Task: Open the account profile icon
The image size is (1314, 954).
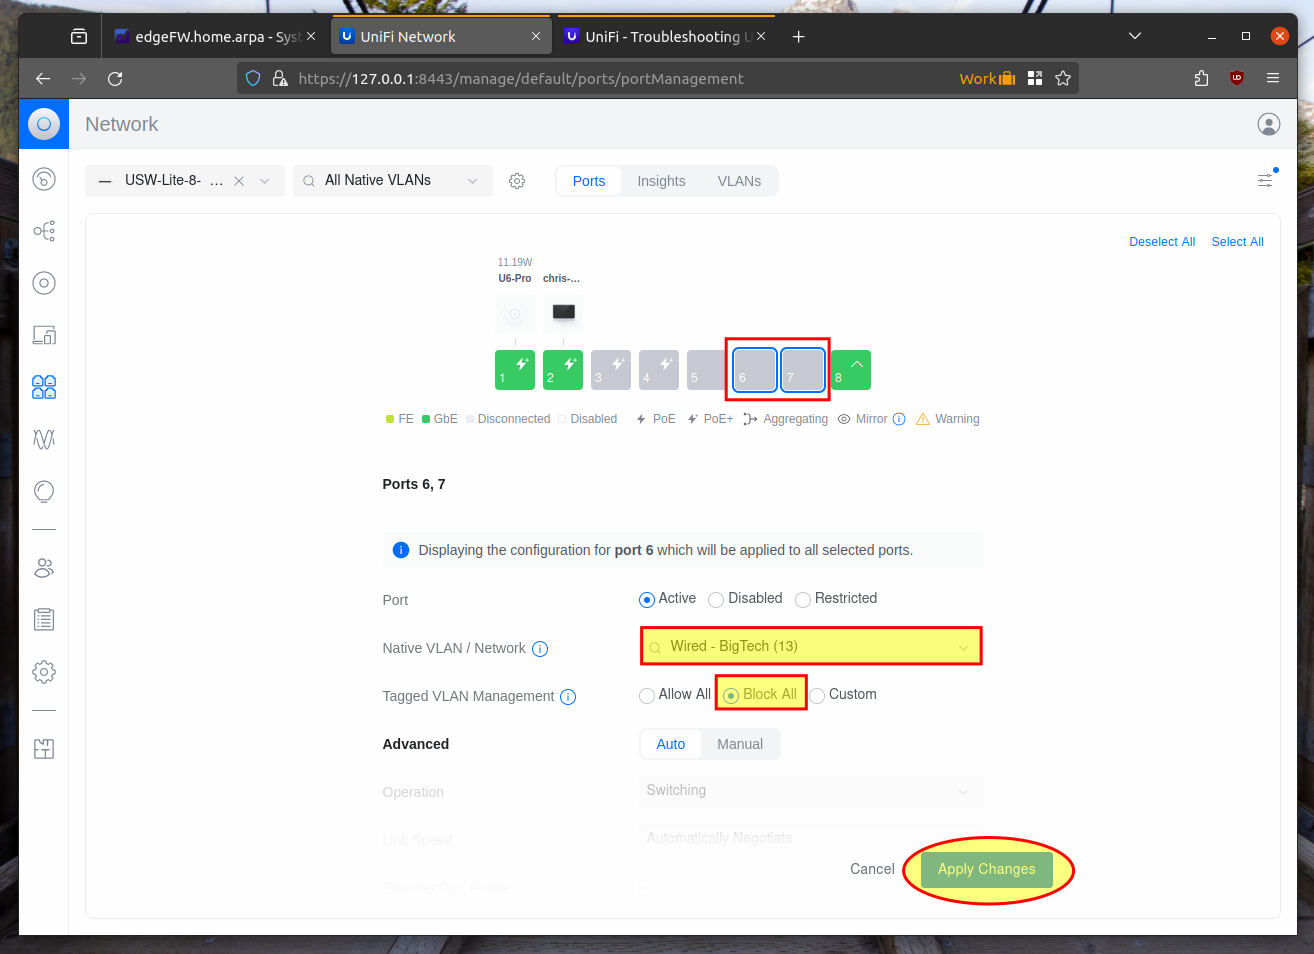Action: pyautogui.click(x=1269, y=124)
